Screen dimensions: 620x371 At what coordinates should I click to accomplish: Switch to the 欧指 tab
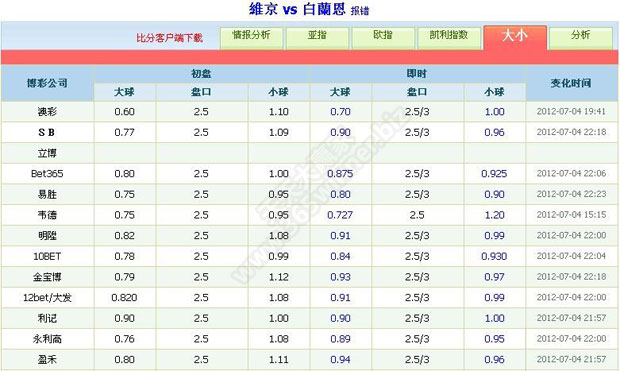pos(383,38)
